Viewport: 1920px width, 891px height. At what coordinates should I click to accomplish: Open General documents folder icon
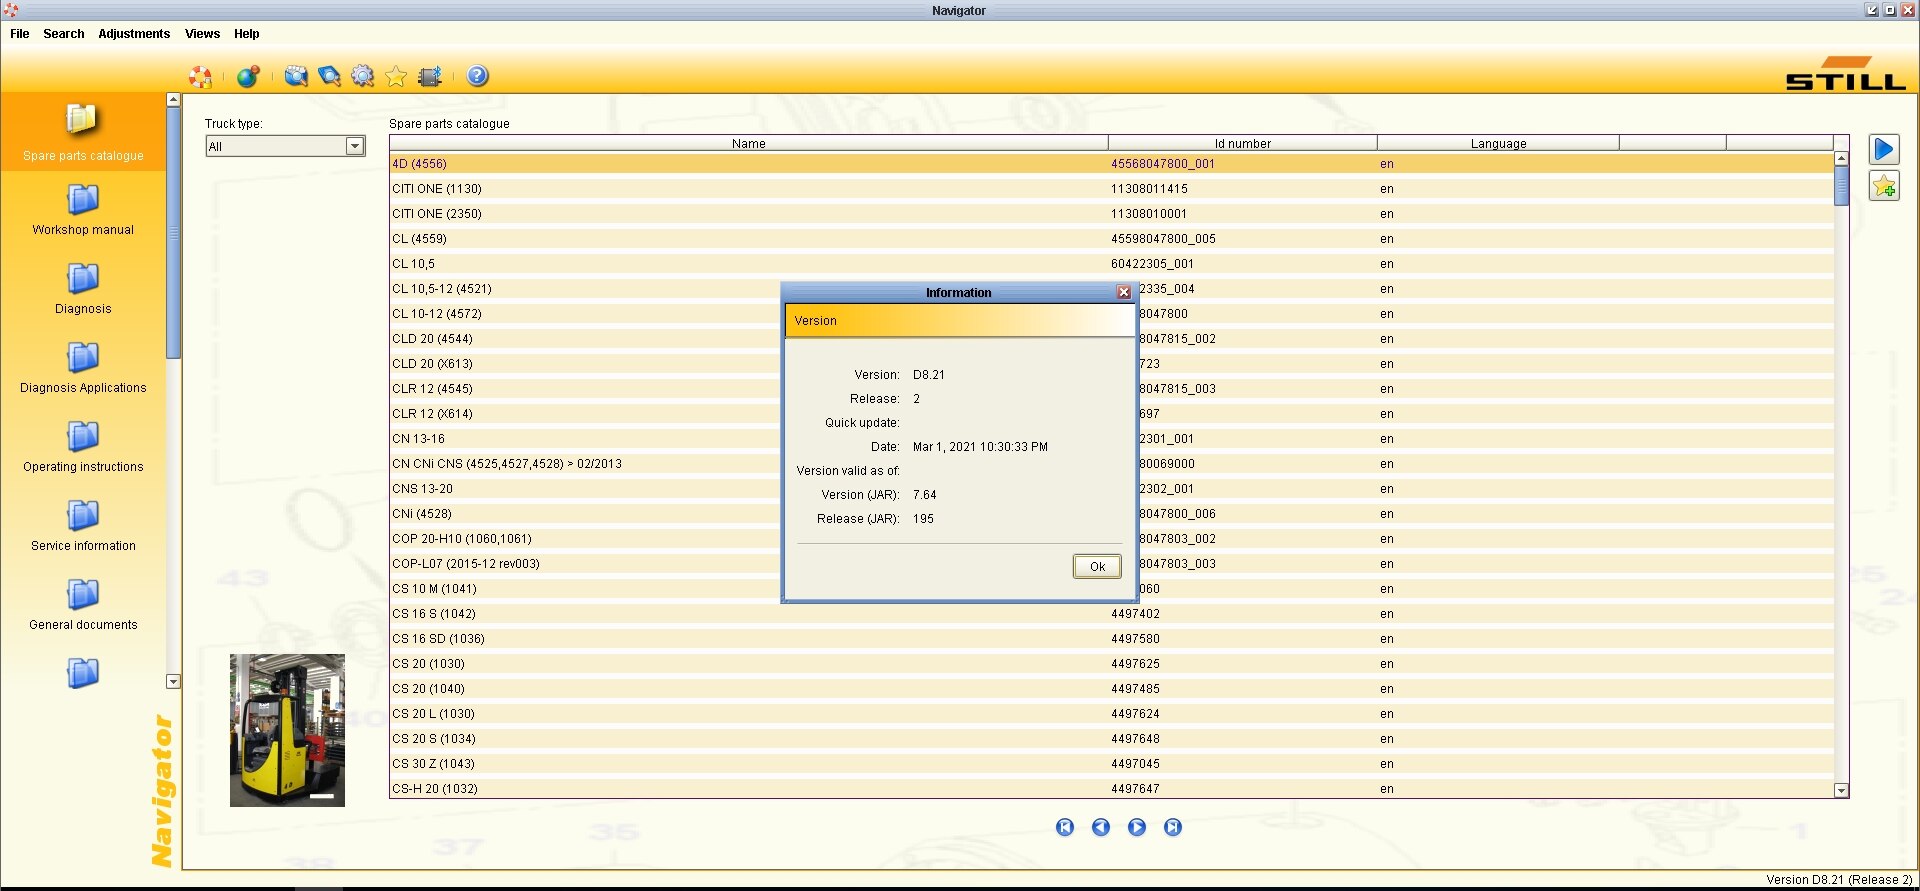tap(83, 595)
